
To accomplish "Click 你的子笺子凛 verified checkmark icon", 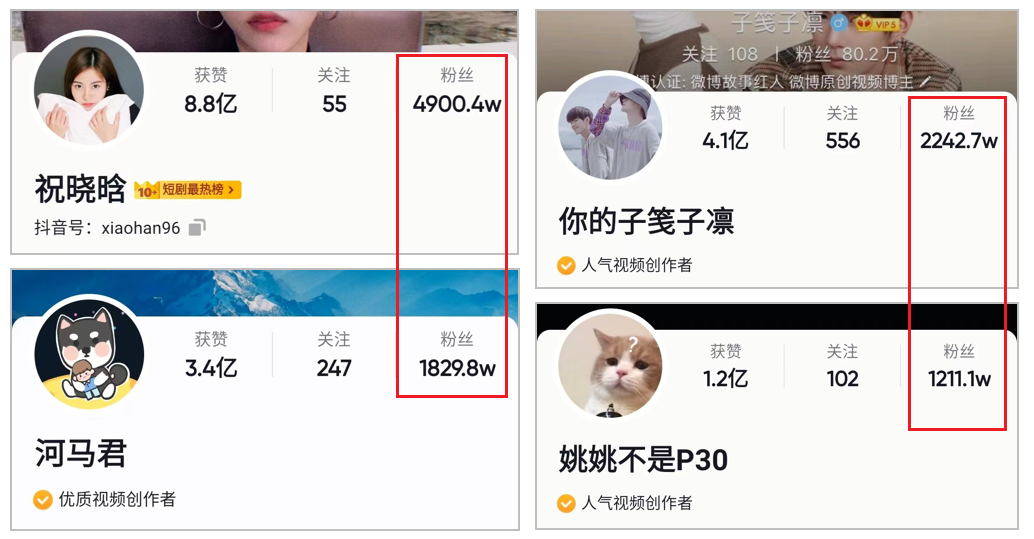I will point(566,265).
